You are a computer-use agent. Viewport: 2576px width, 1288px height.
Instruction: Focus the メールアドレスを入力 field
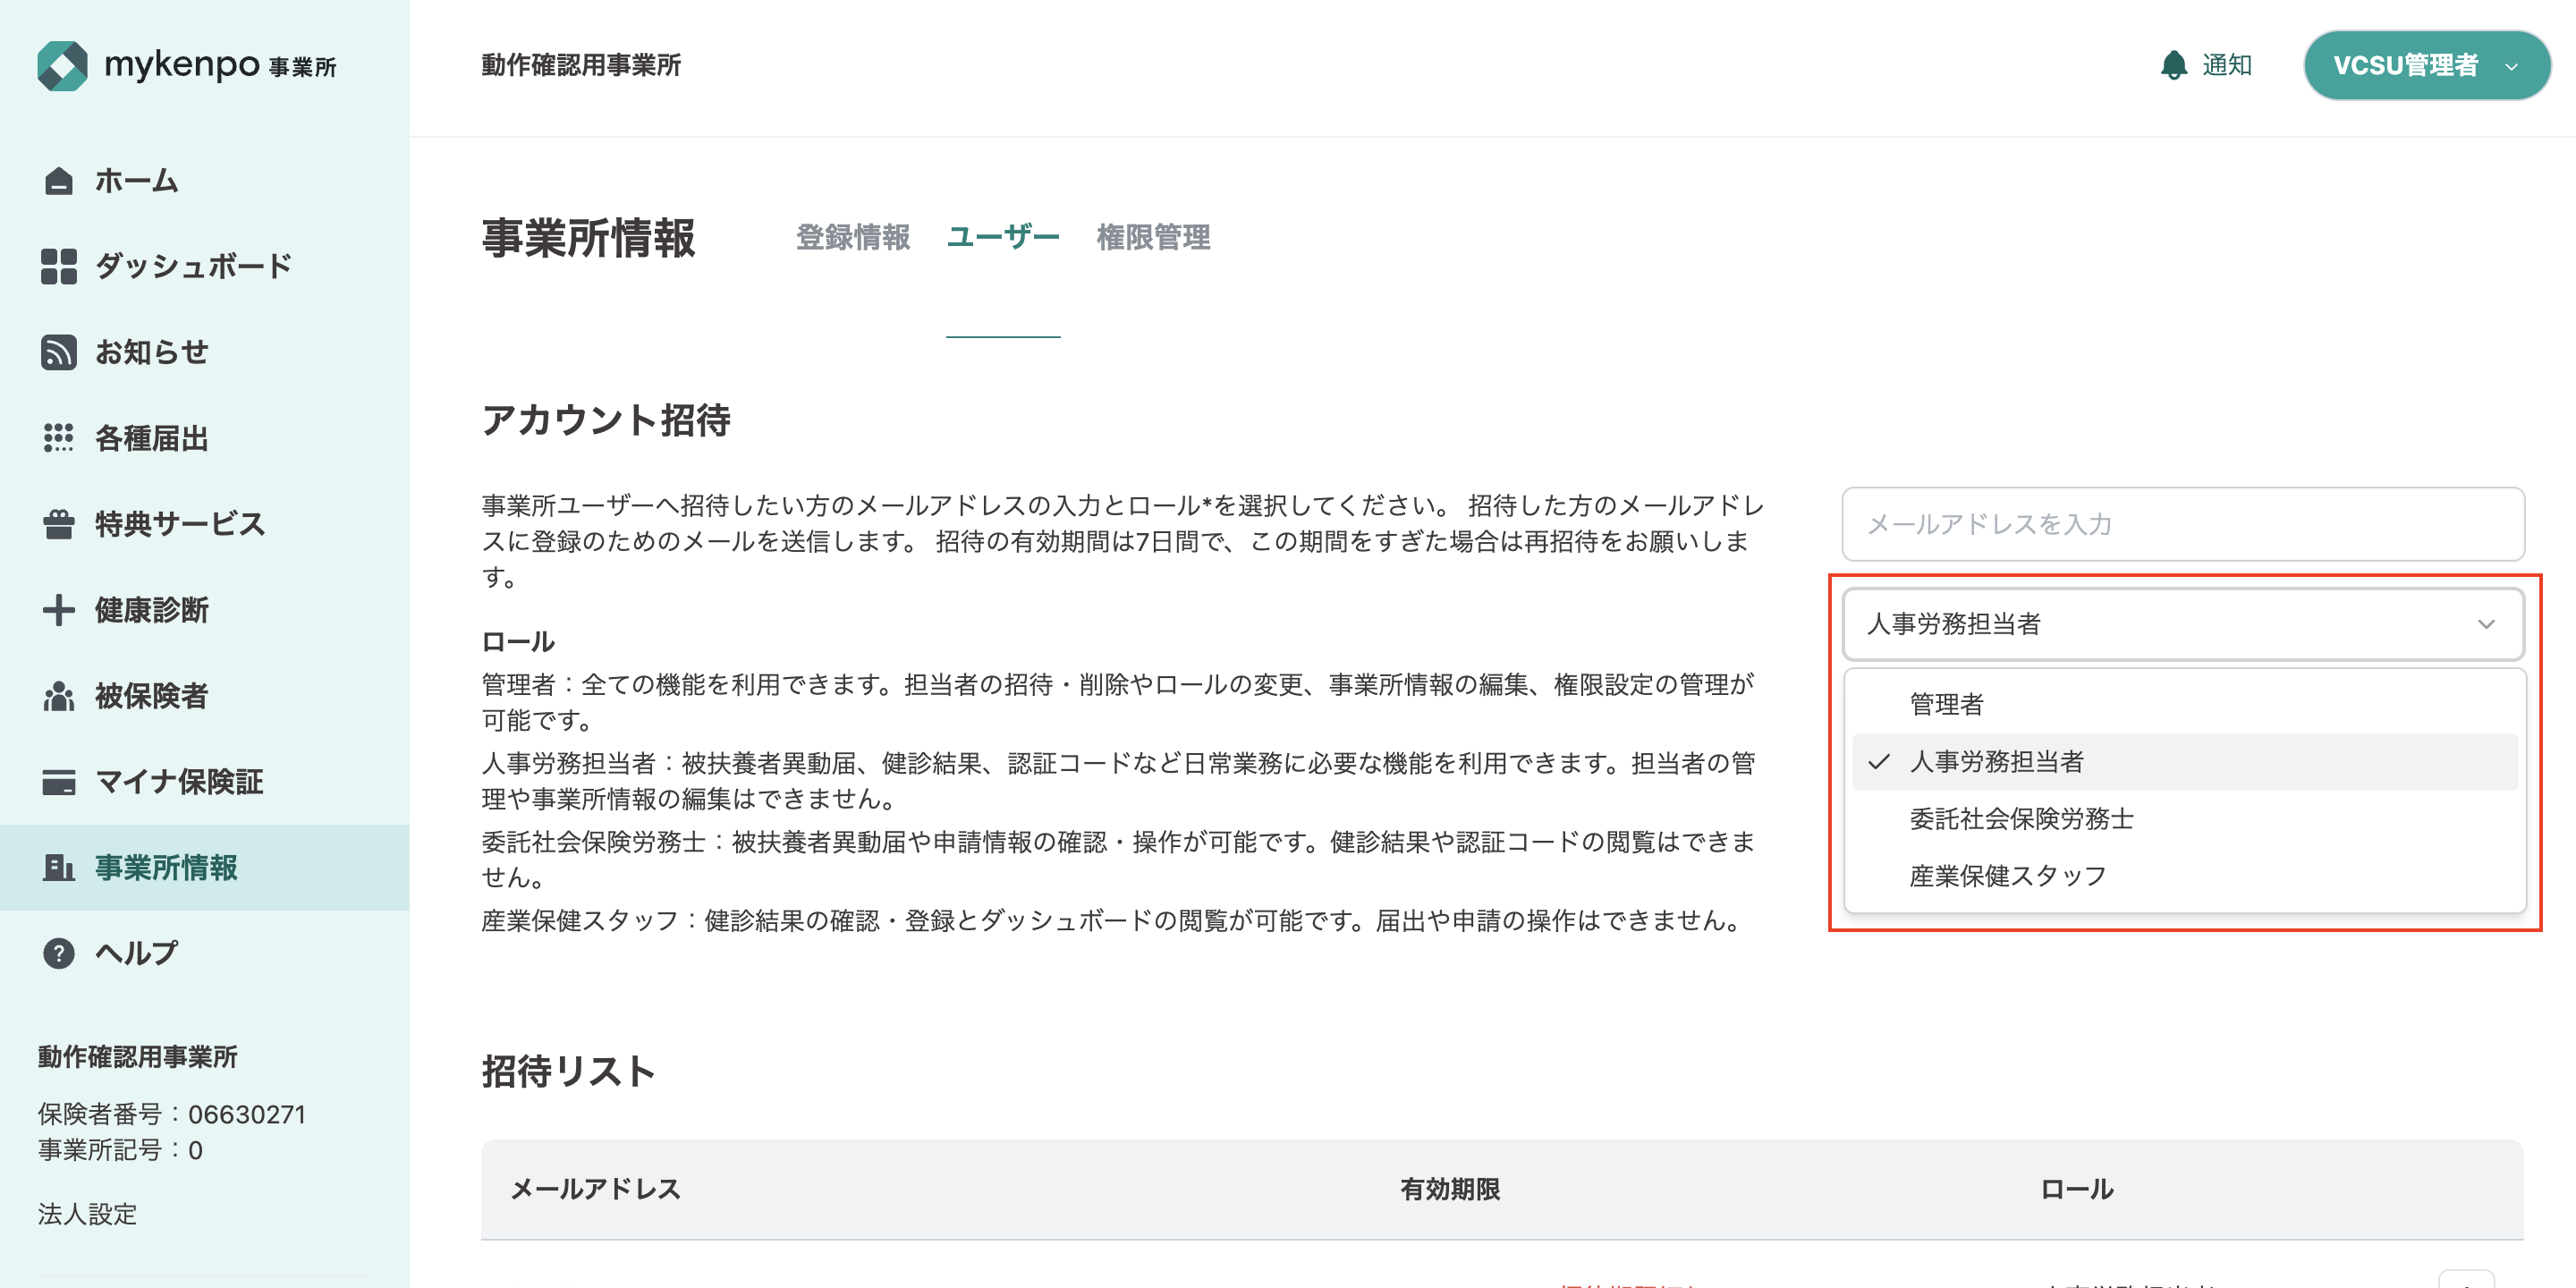pos(2183,524)
